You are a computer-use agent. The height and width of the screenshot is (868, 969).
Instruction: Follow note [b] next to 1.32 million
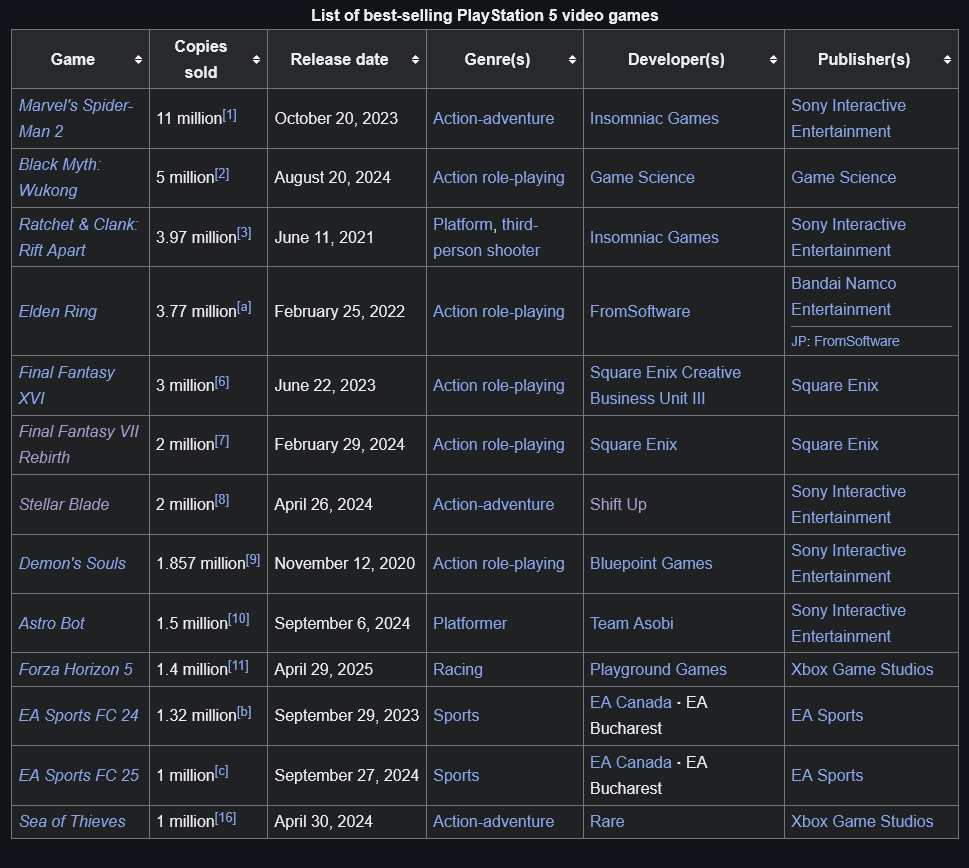(244, 712)
